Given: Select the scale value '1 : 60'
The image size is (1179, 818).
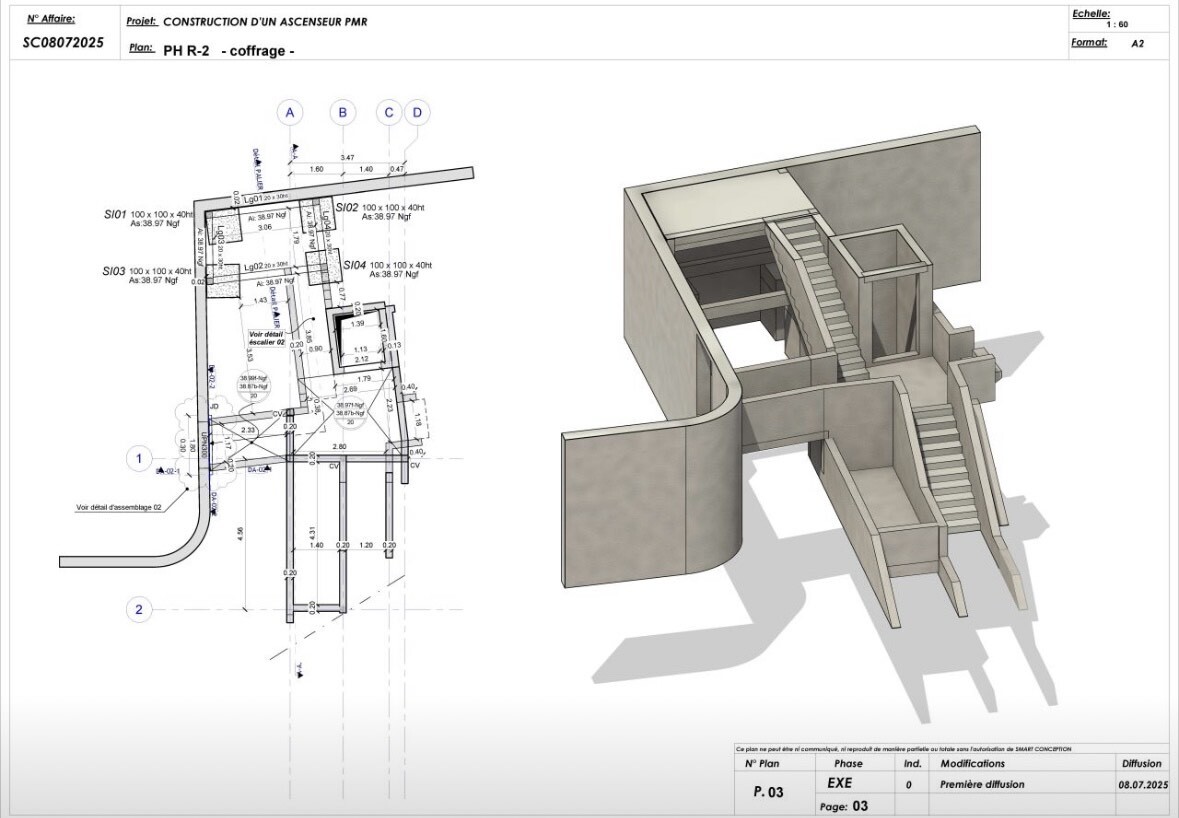Looking at the screenshot, I should 1117,24.
